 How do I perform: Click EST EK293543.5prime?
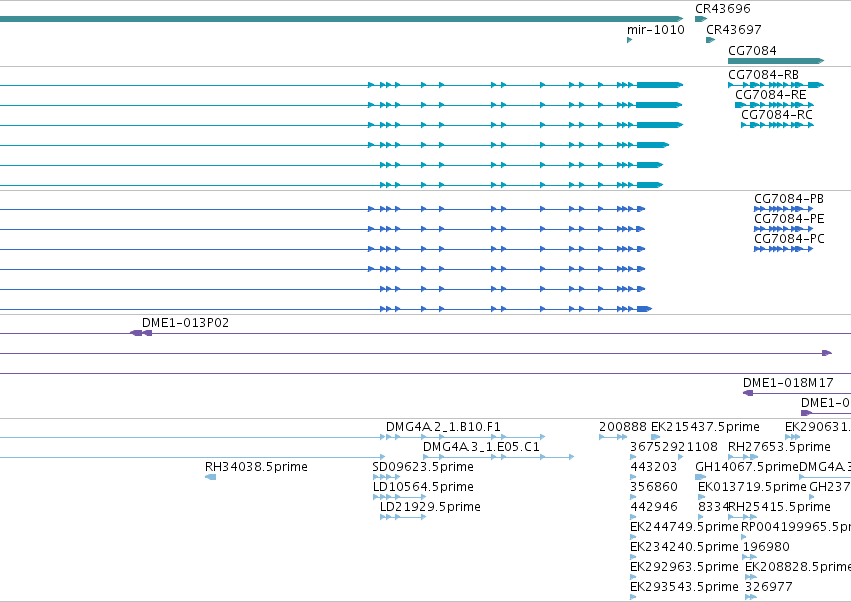point(633,597)
